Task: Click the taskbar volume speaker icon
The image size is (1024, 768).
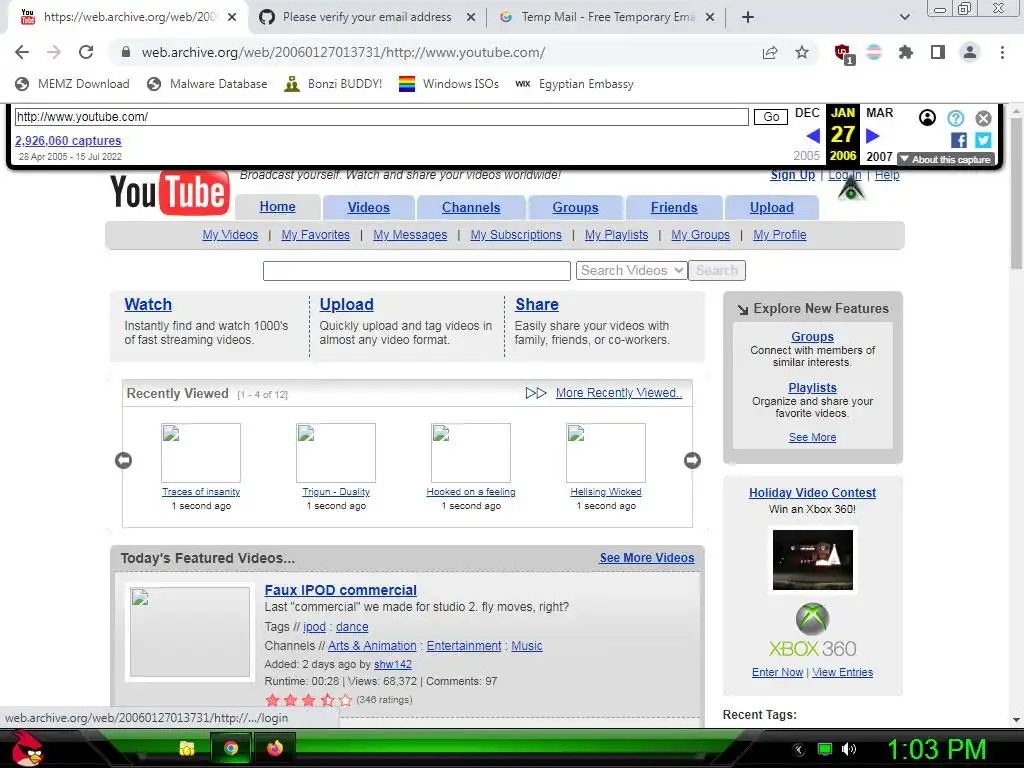Action: click(848, 749)
